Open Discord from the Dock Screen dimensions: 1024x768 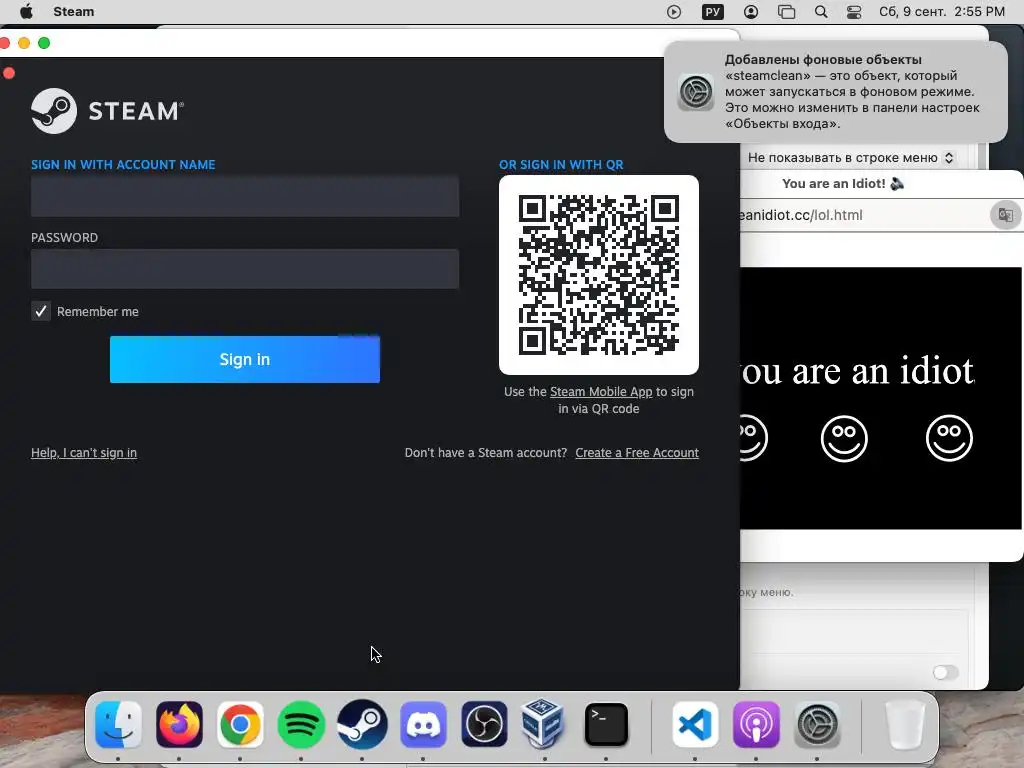point(423,724)
